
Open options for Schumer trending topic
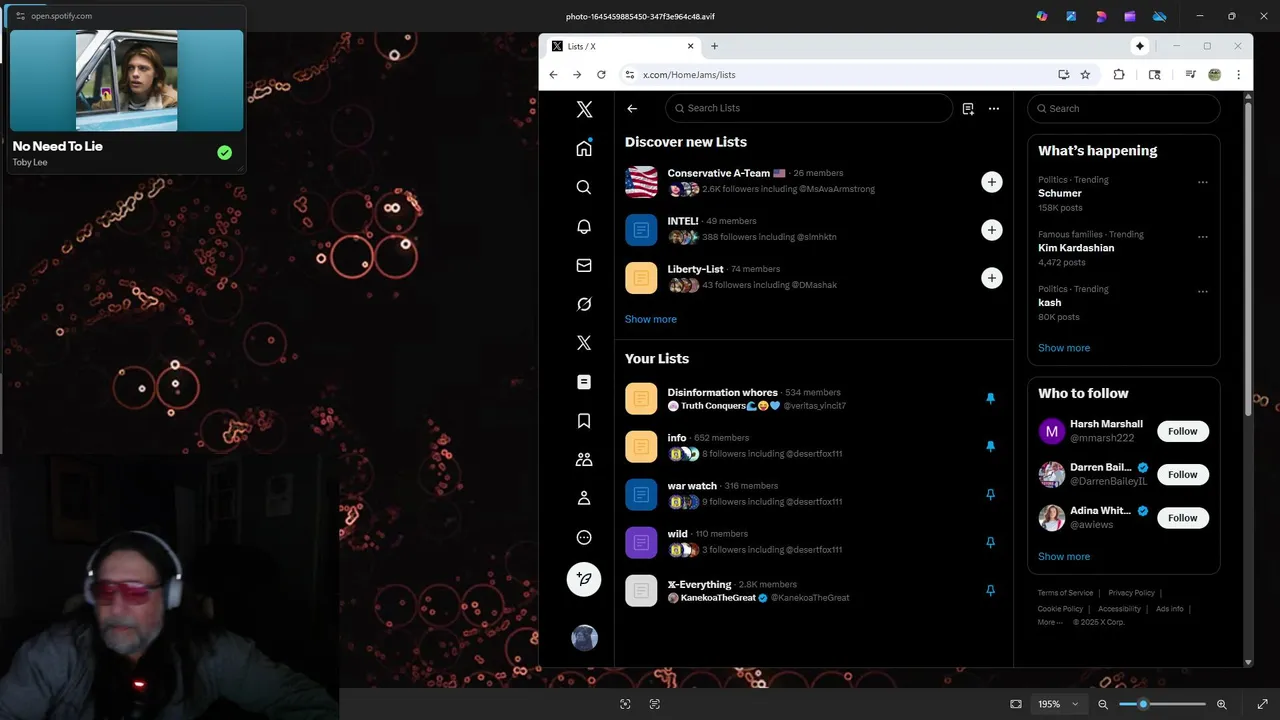1203,182
